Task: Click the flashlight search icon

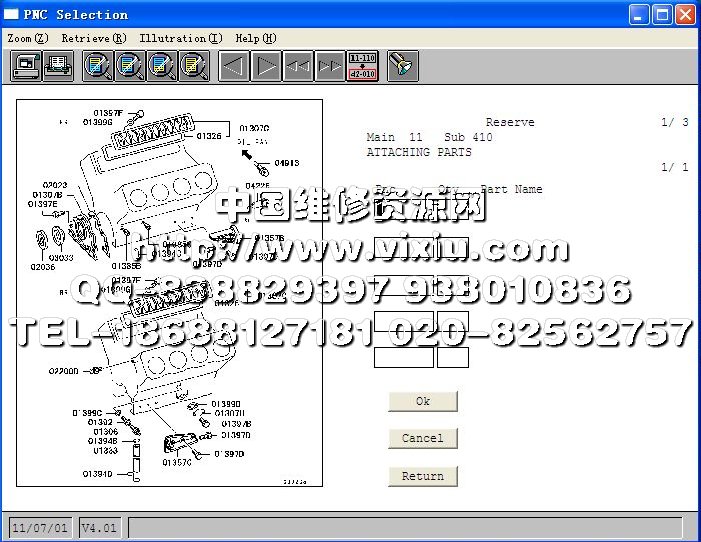Action: point(402,66)
